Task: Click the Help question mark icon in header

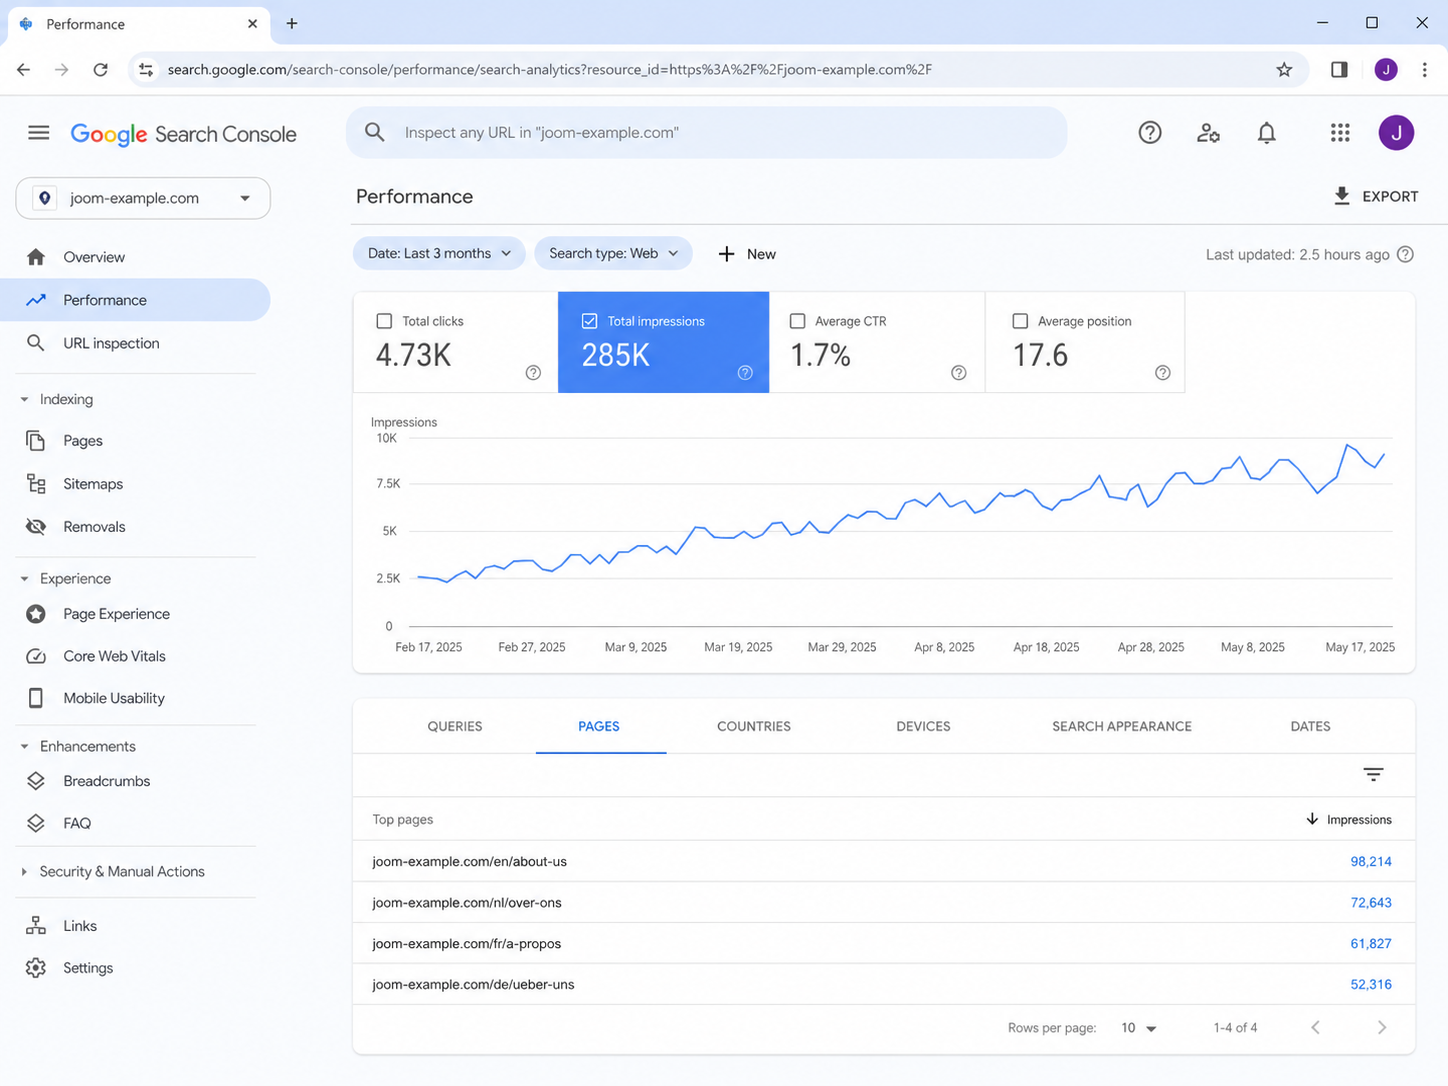Action: (1150, 133)
